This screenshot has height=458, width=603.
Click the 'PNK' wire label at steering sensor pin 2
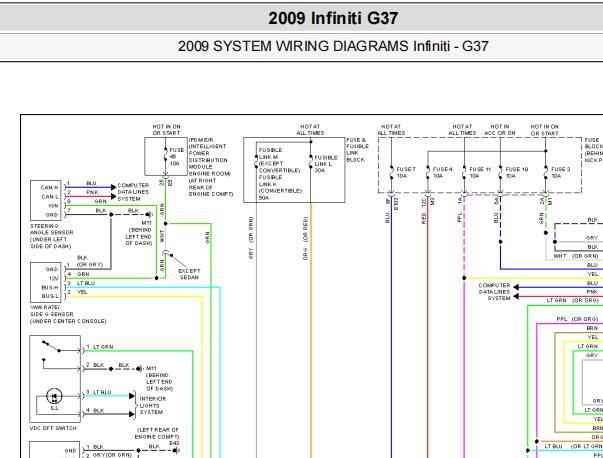(x=92, y=192)
